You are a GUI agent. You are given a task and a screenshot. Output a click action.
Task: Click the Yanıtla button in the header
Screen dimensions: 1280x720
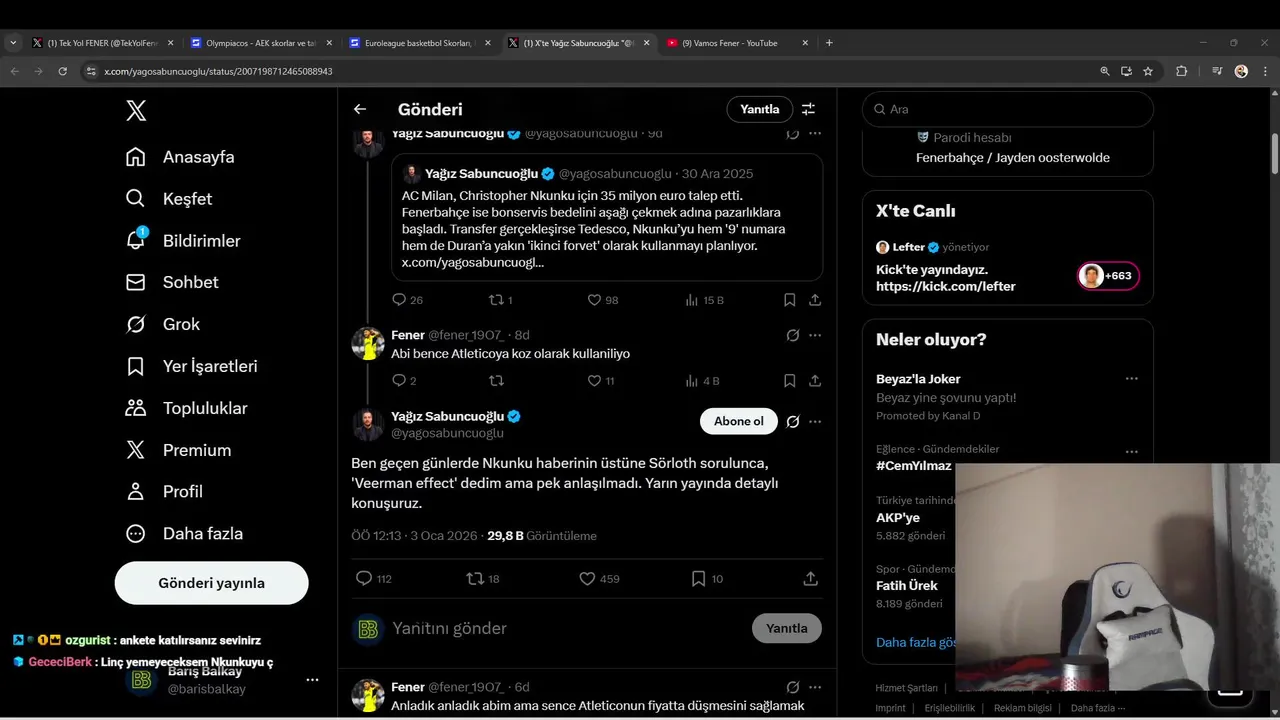click(759, 109)
